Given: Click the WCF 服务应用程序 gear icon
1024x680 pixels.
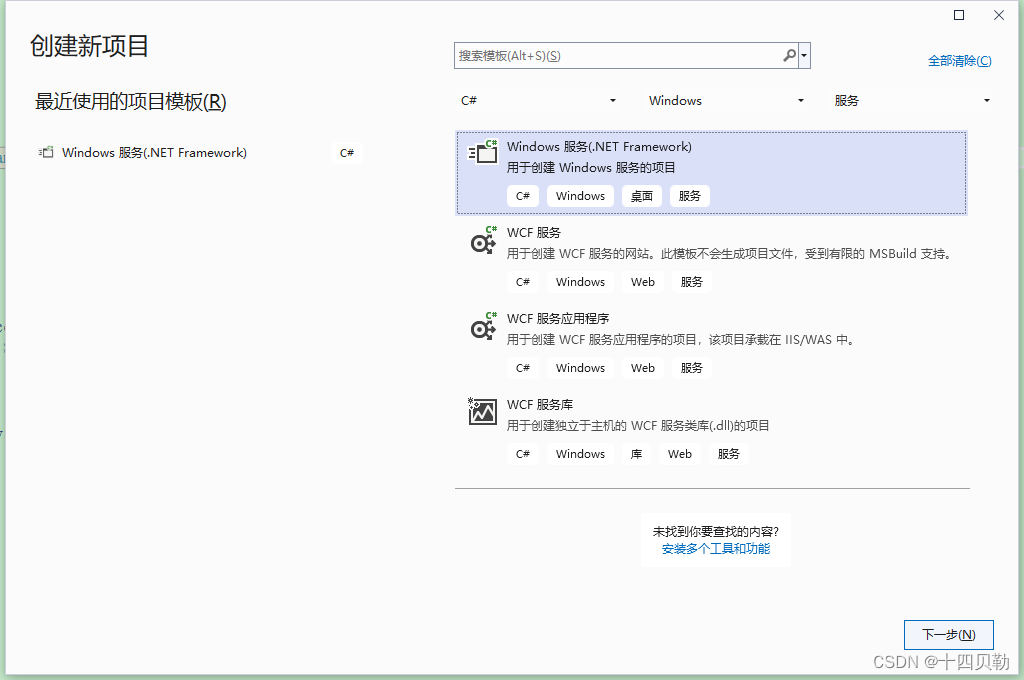Looking at the screenshot, I should click(483, 327).
